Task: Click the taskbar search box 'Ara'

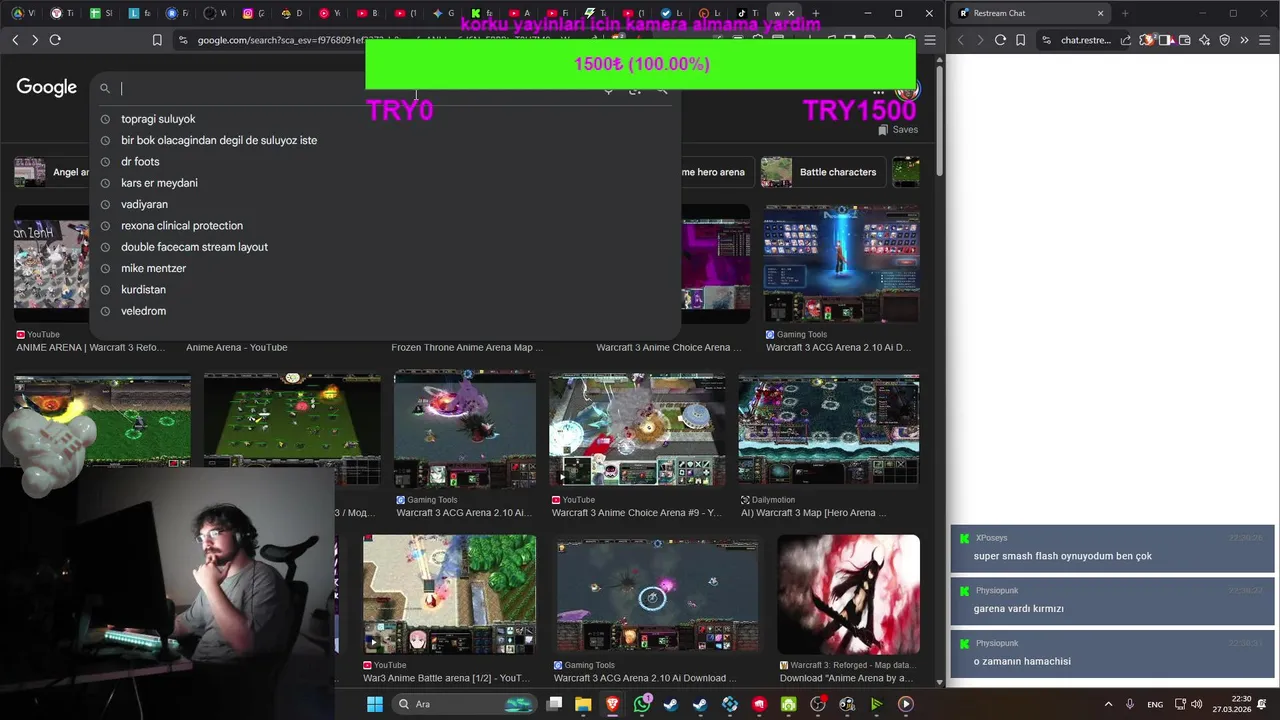Action: [x=464, y=704]
